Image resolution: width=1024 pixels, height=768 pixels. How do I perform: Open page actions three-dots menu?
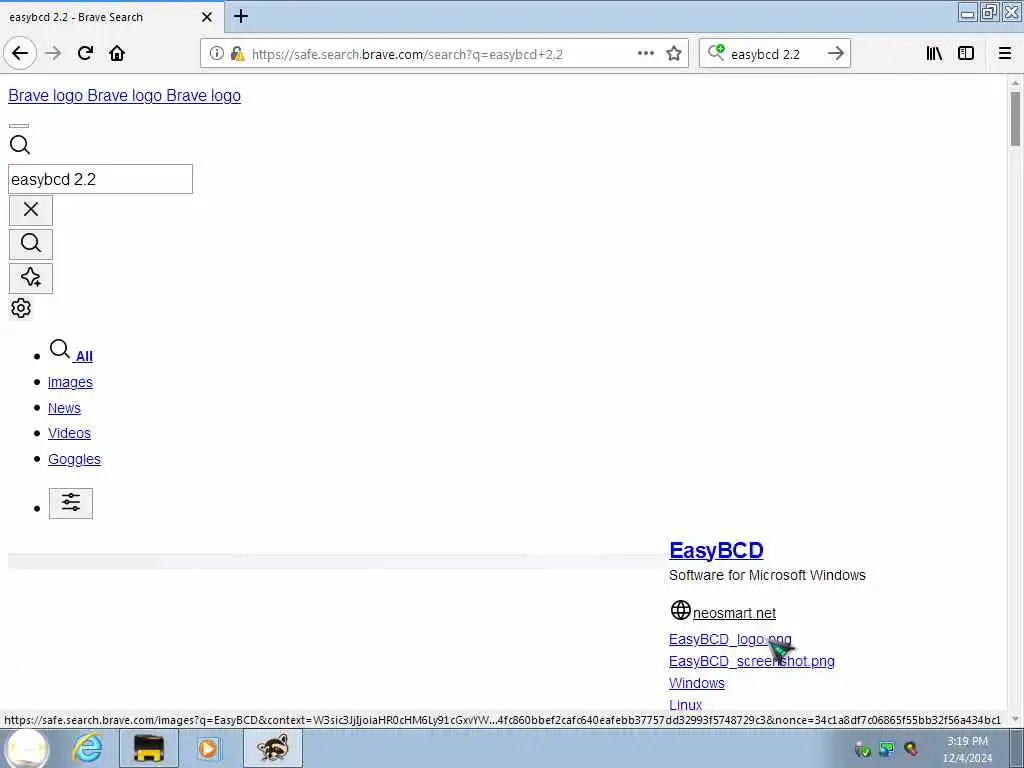point(645,54)
